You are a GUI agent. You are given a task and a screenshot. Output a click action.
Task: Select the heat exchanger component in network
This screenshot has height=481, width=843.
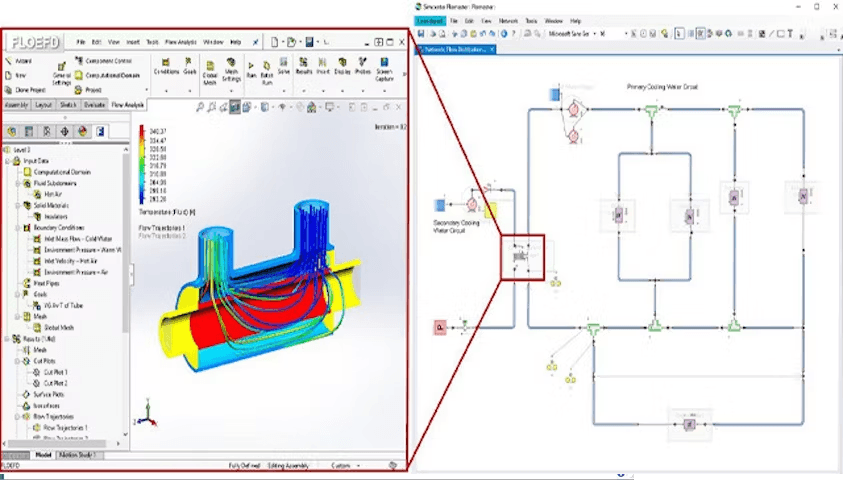521,257
